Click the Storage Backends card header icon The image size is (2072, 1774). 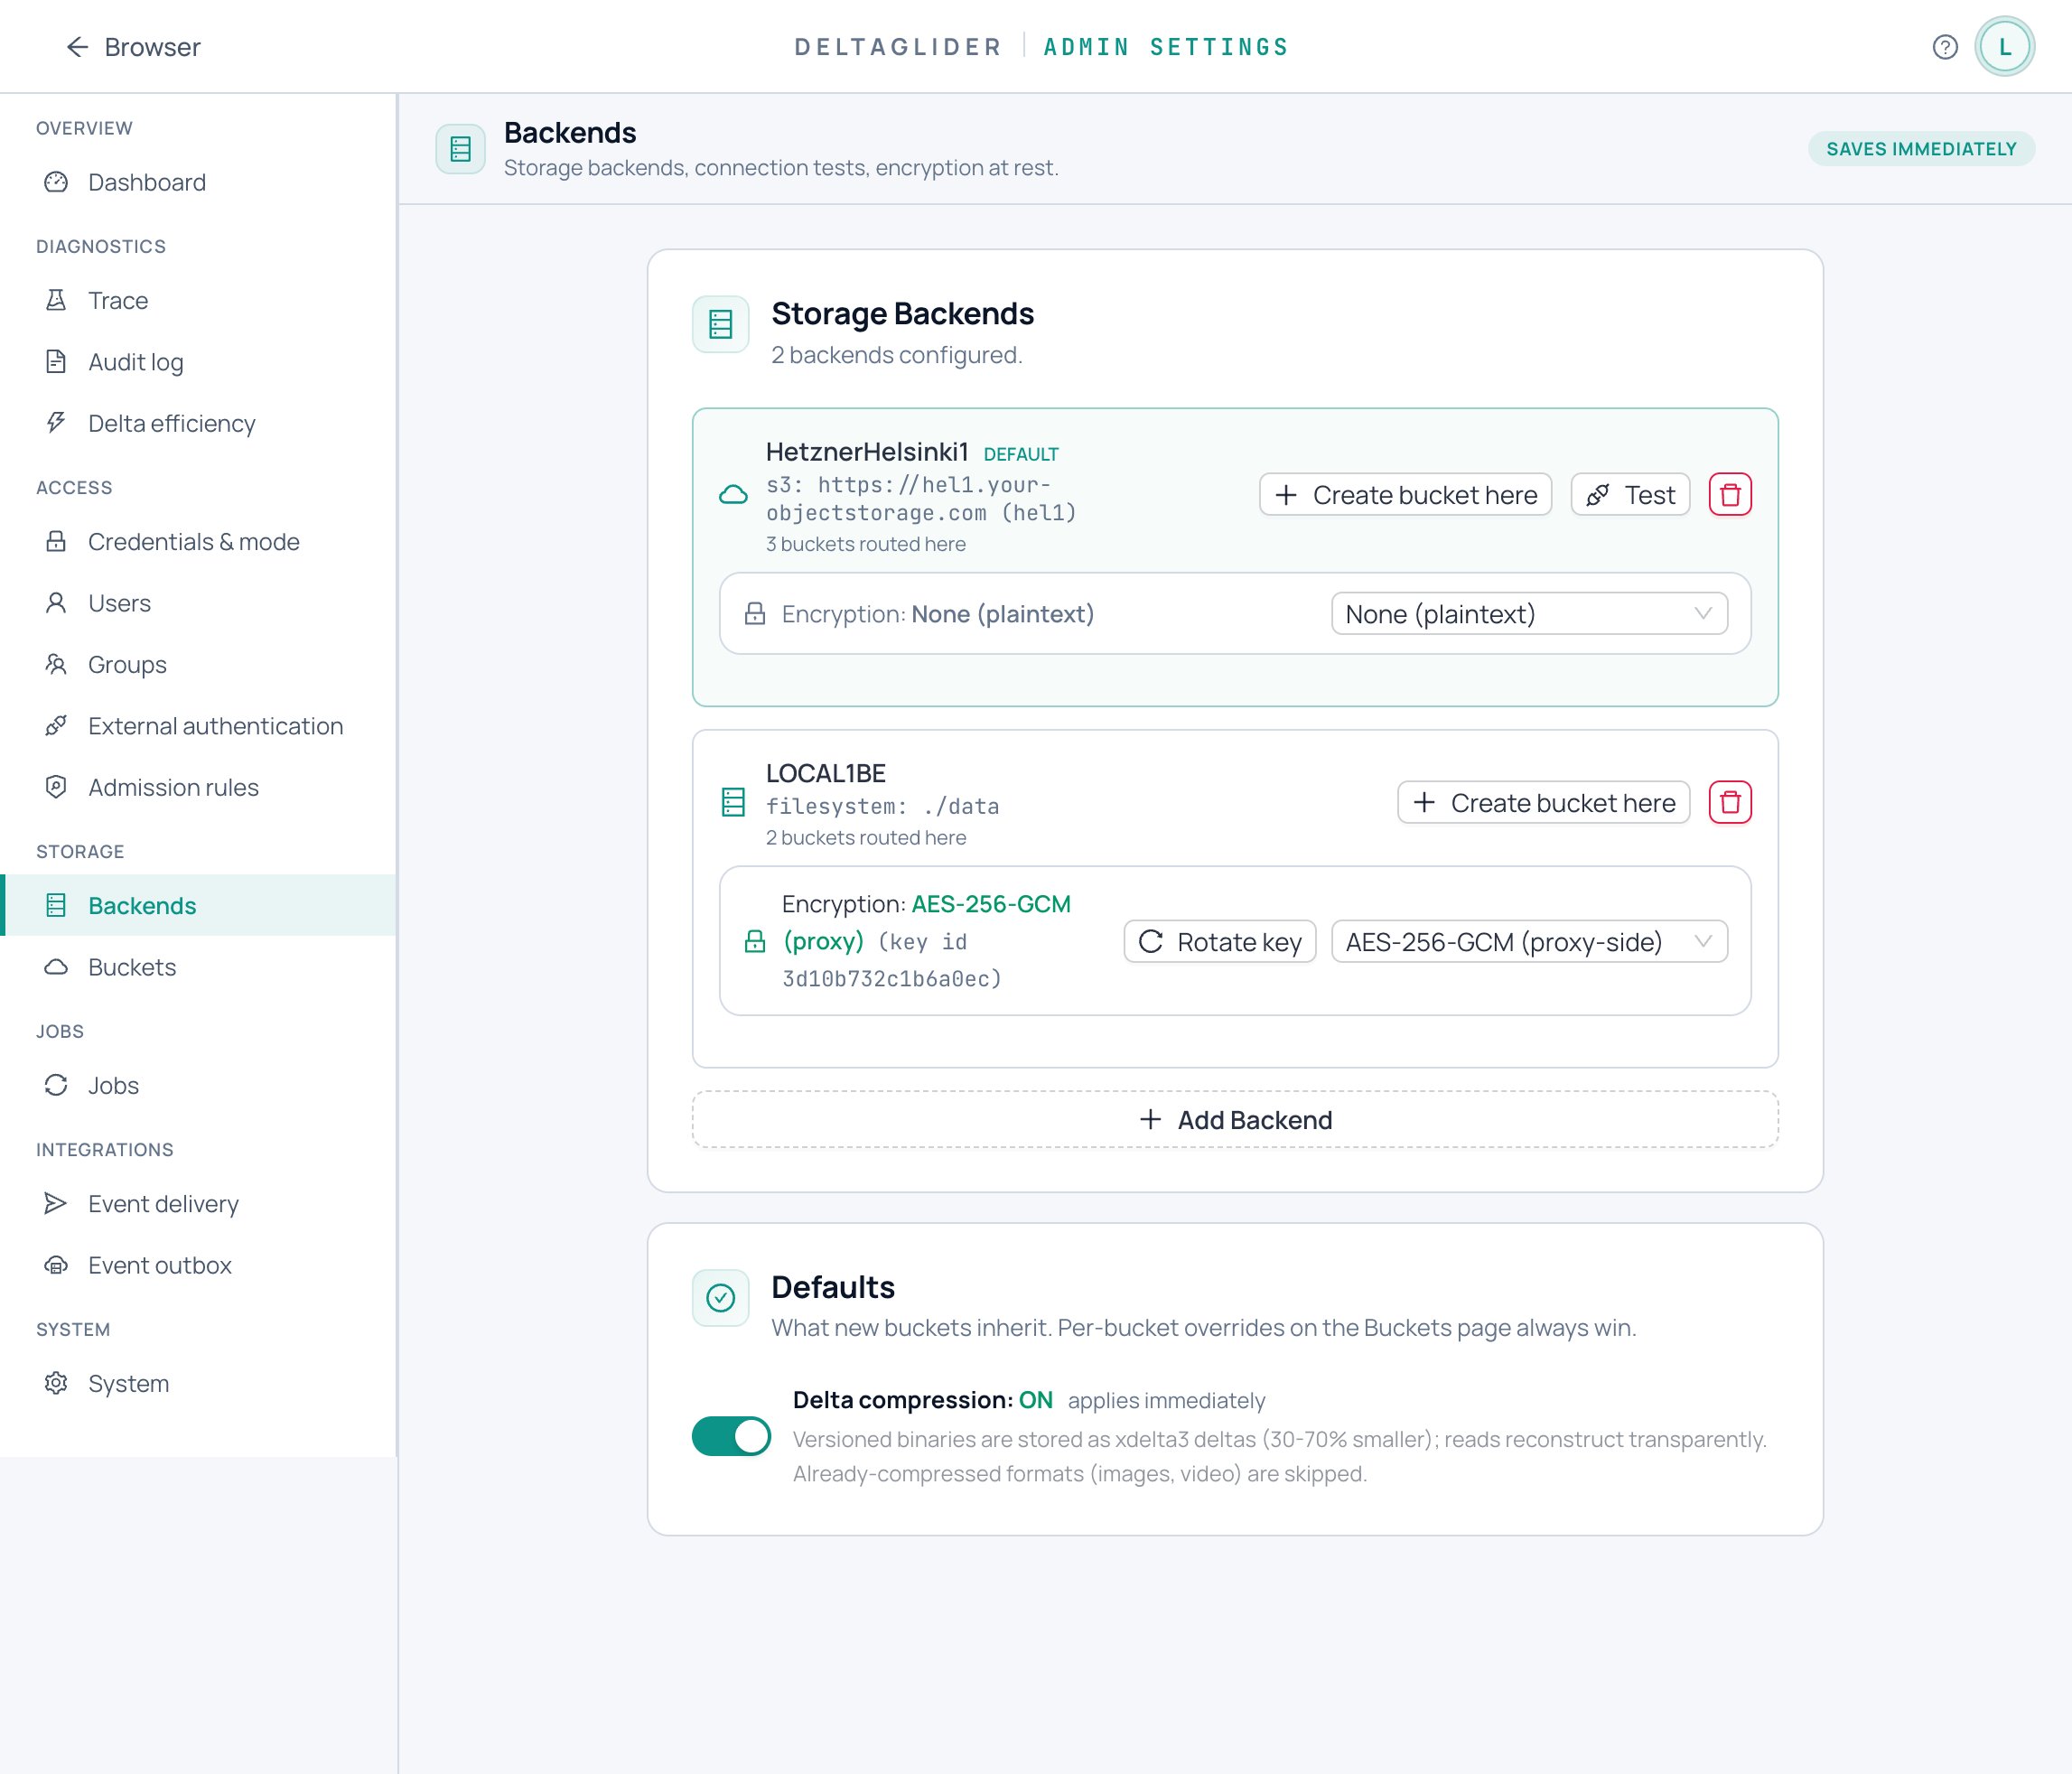(x=721, y=324)
